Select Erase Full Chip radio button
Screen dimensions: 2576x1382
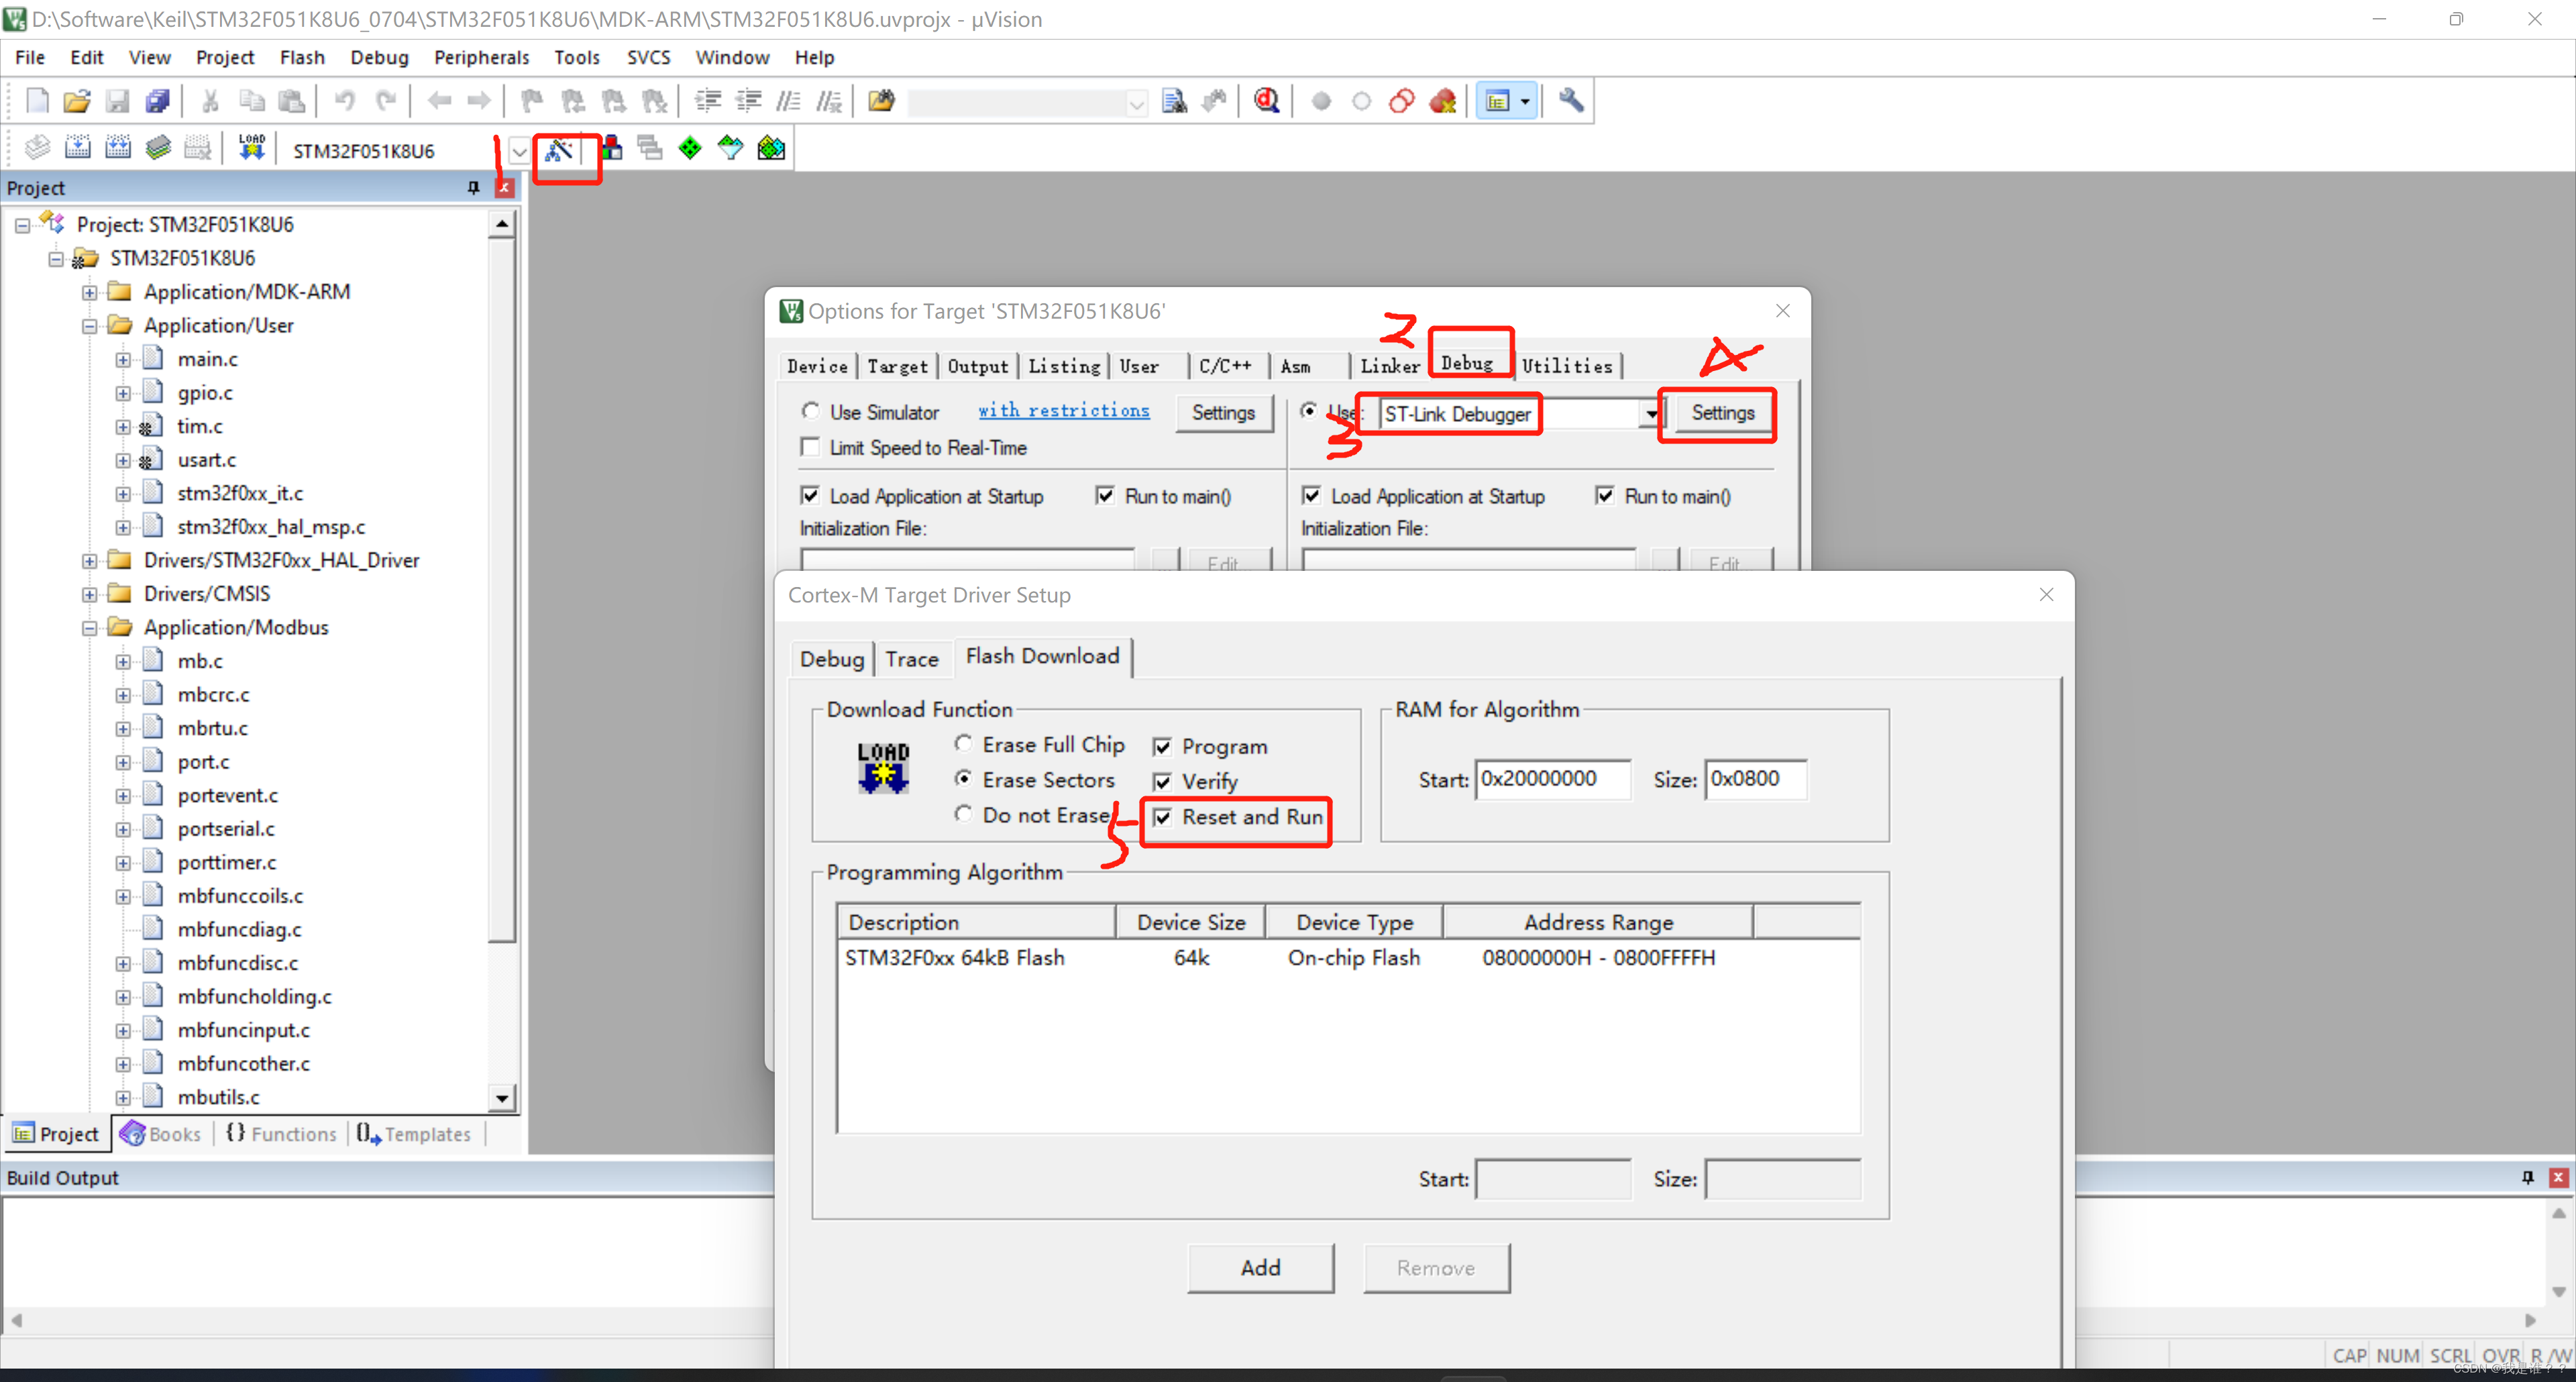(963, 744)
